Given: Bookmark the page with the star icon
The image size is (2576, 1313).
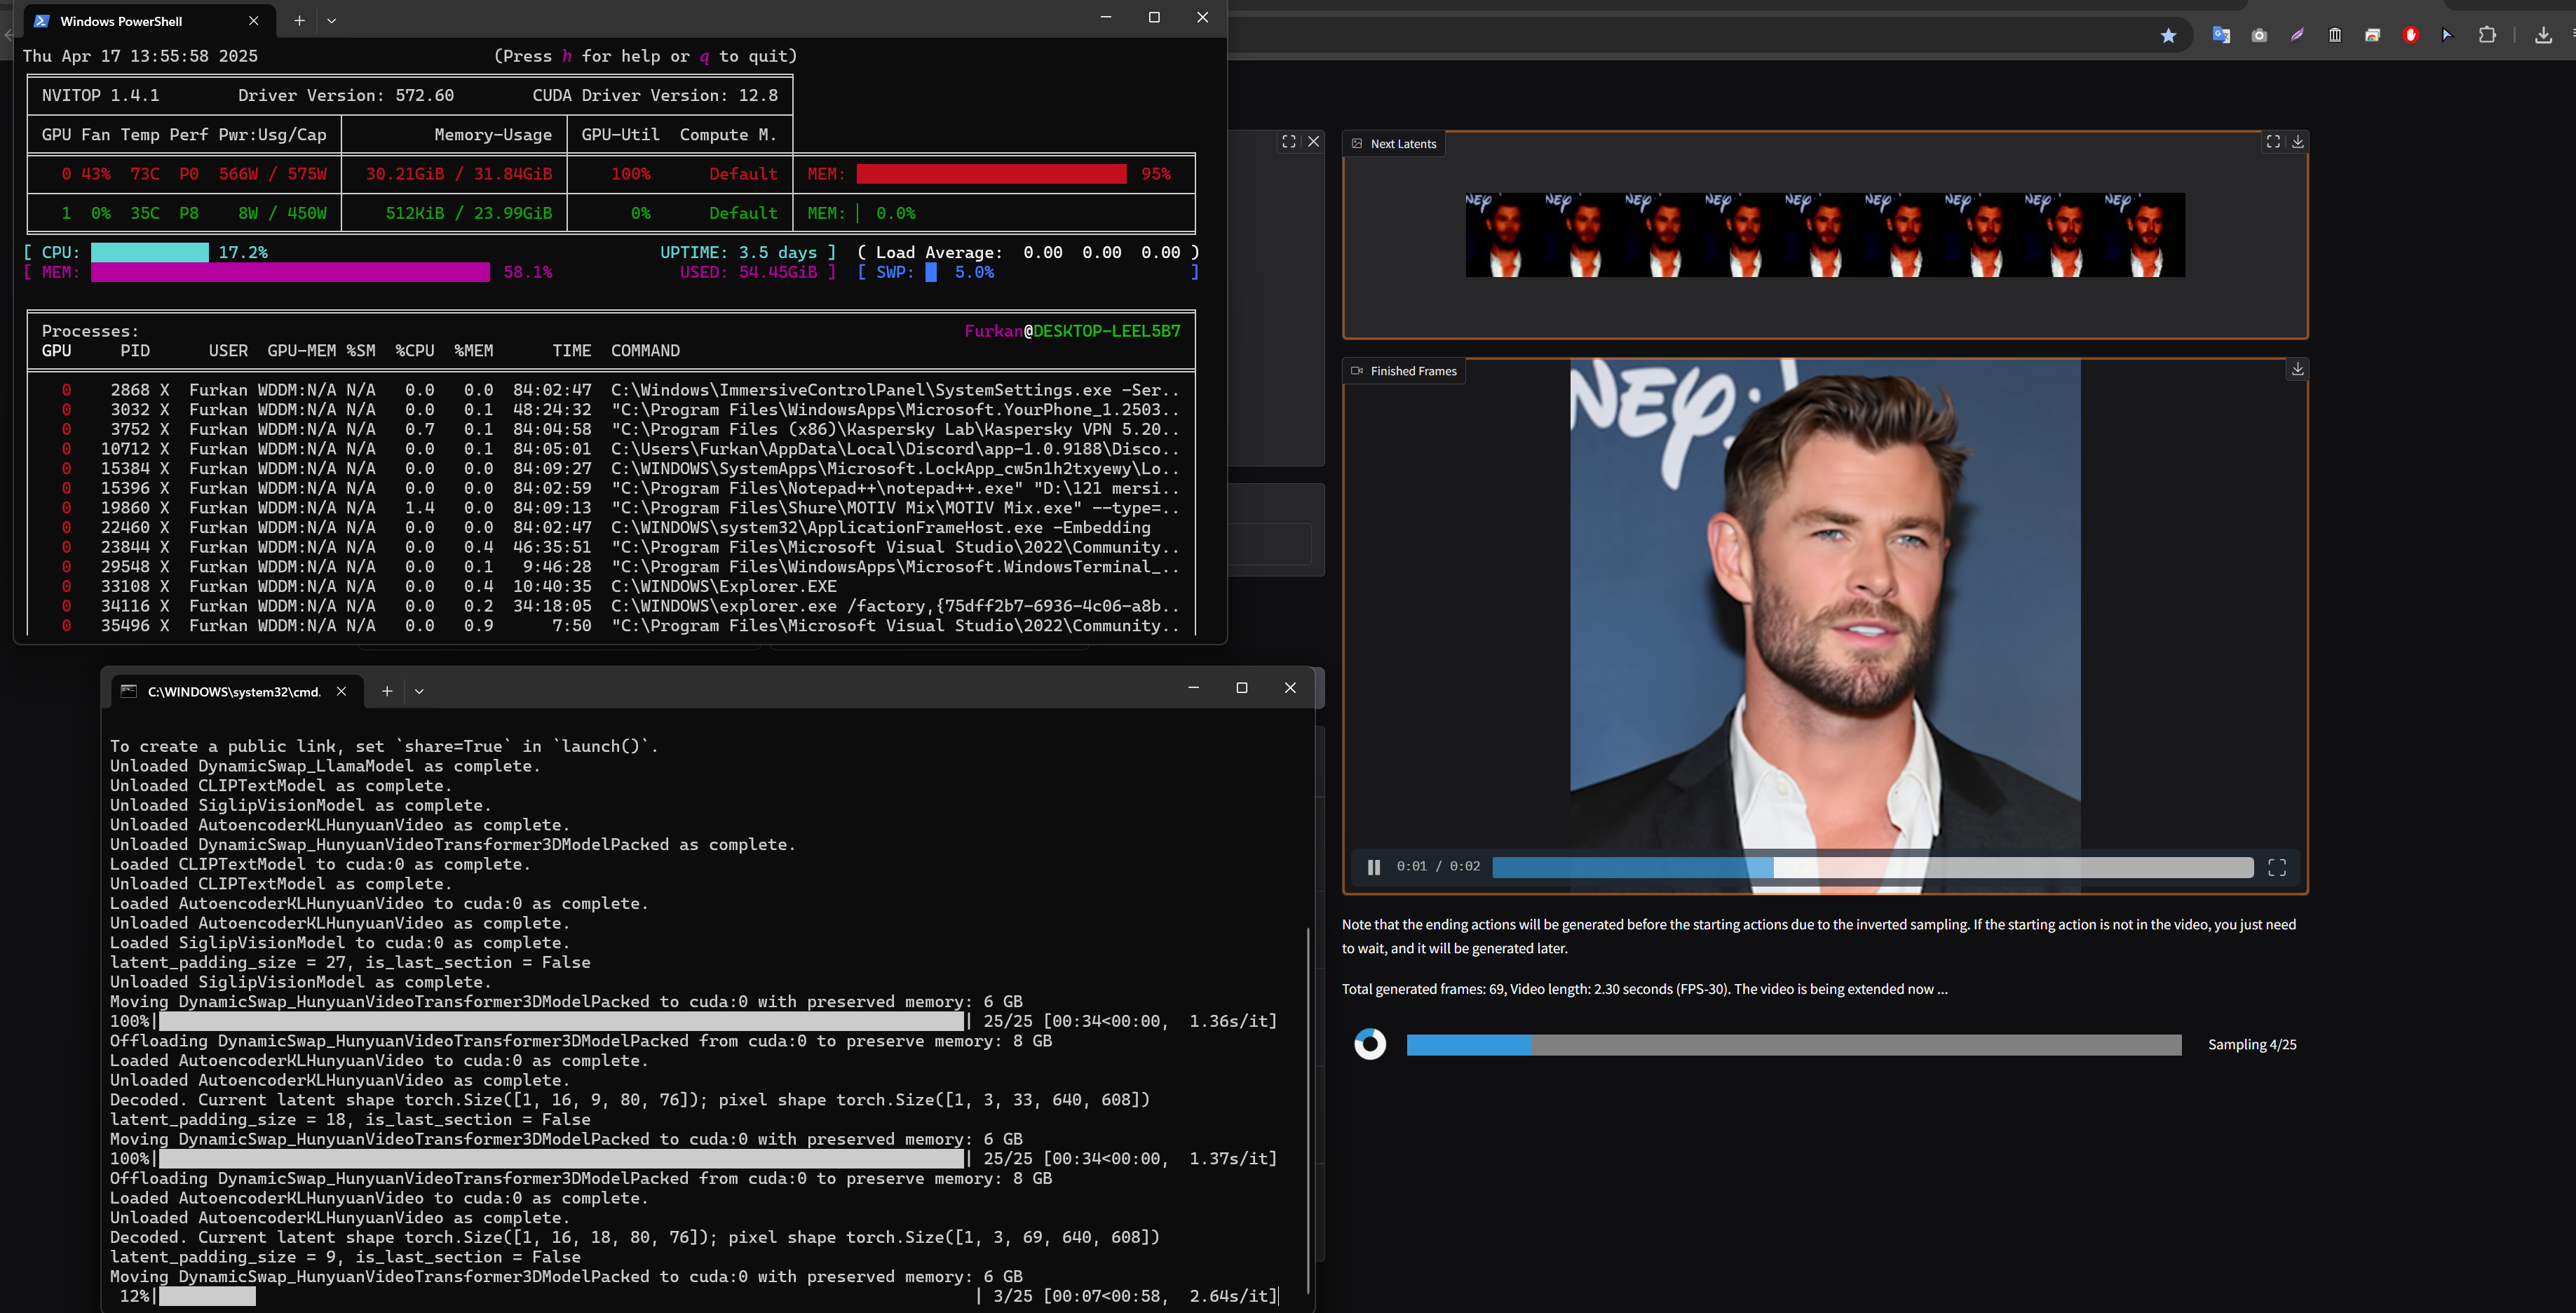Looking at the screenshot, I should pos(2168,35).
